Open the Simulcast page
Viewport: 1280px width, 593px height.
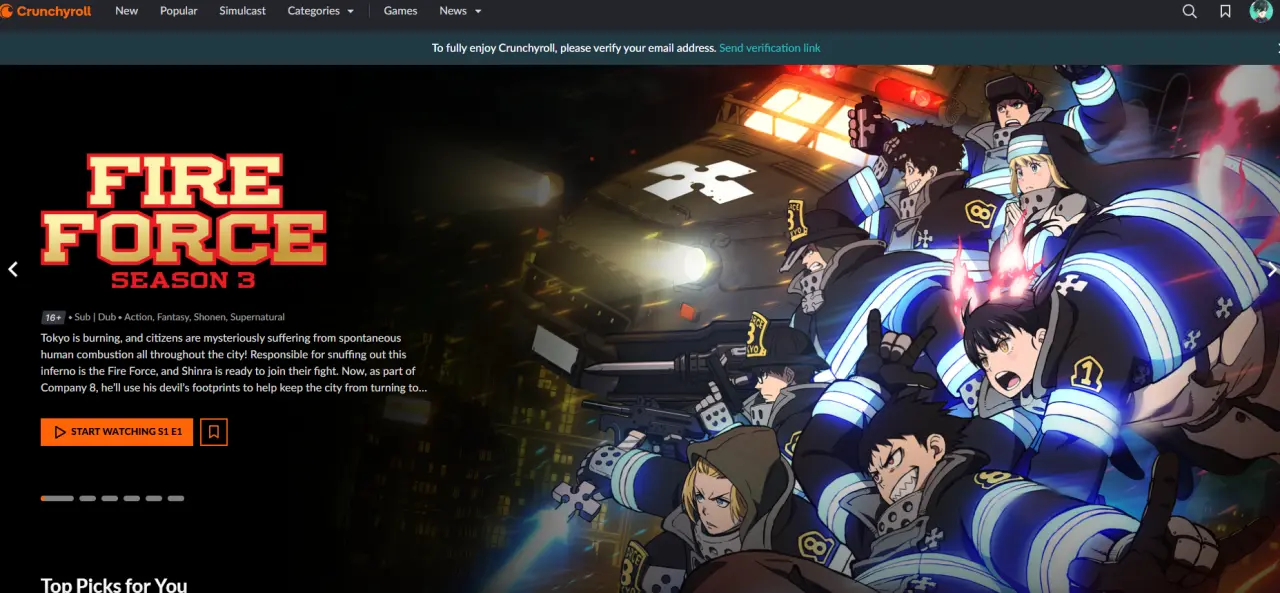(242, 11)
